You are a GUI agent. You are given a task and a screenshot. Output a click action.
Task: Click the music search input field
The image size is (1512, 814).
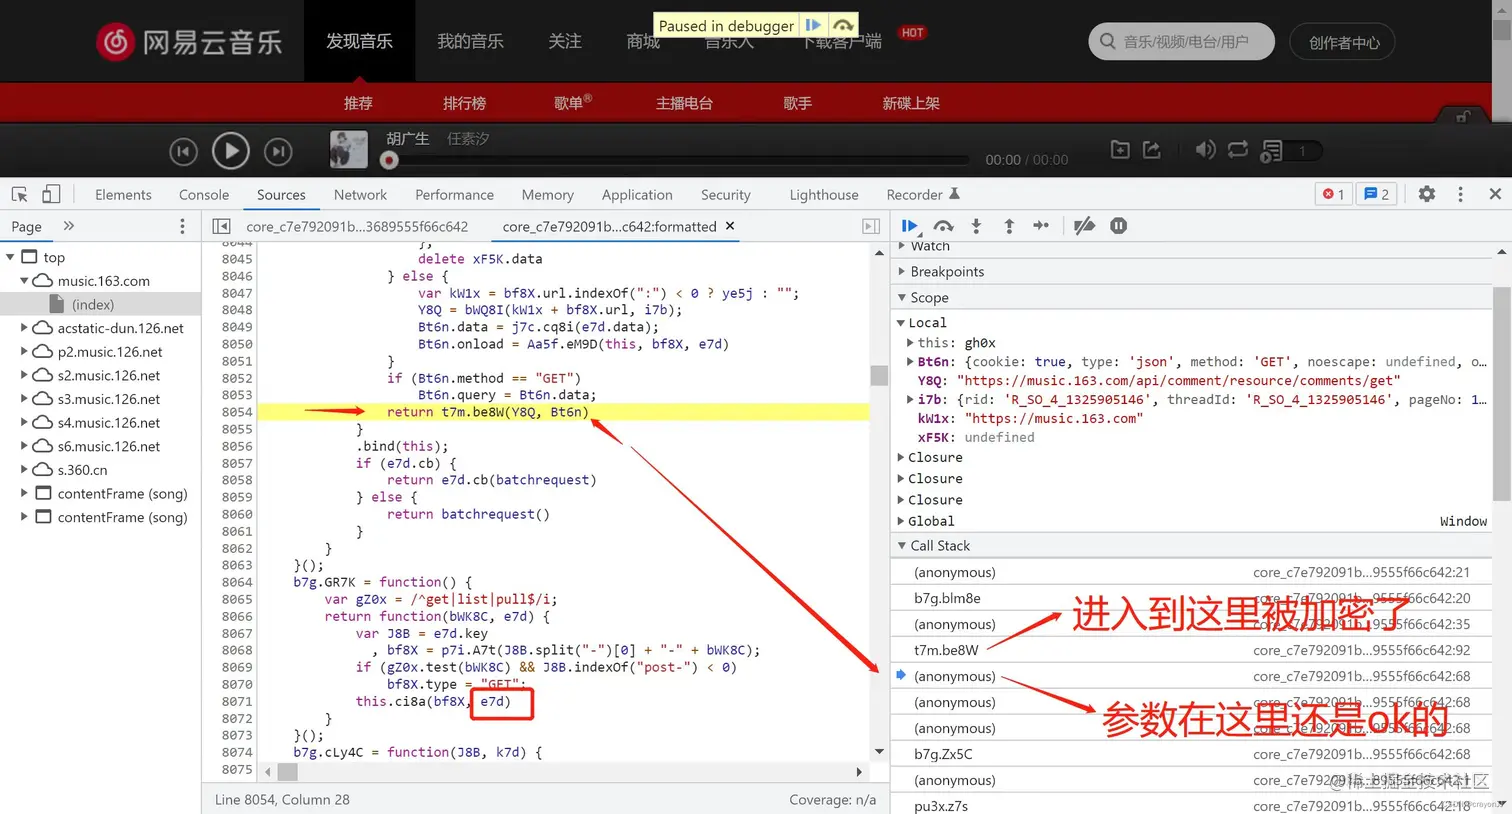click(1181, 41)
